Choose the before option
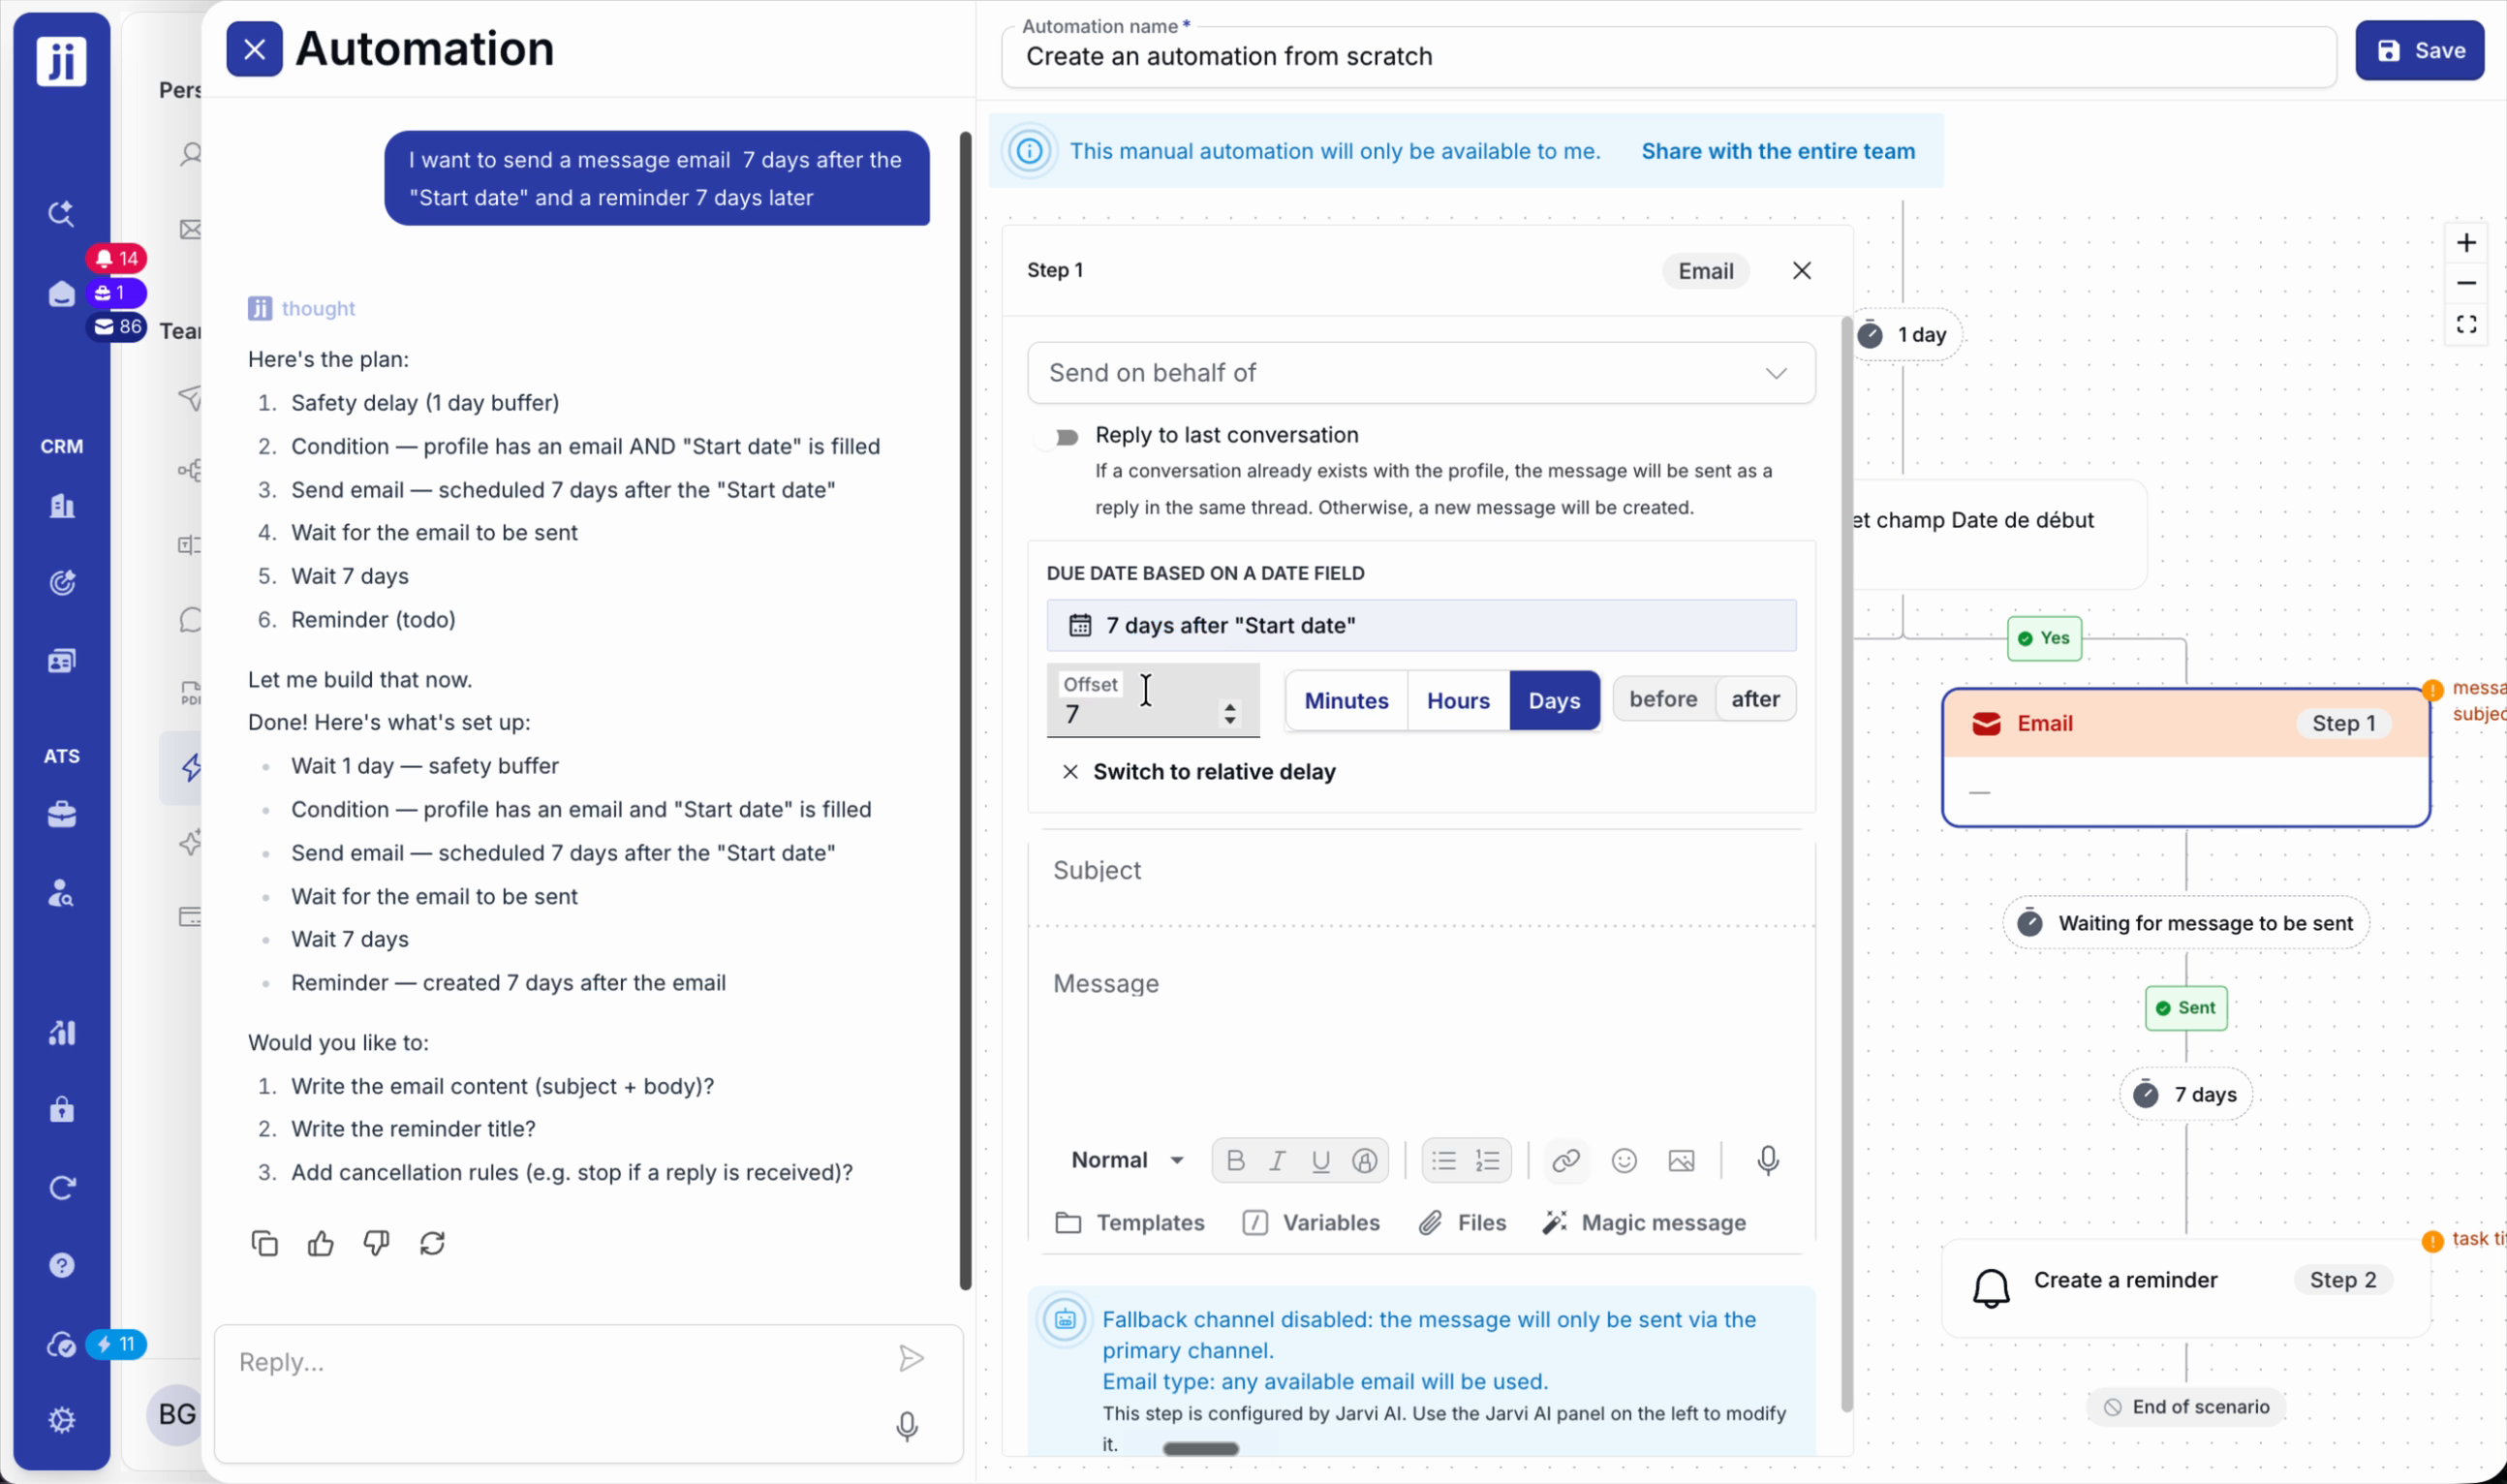2507x1484 pixels. click(1663, 699)
